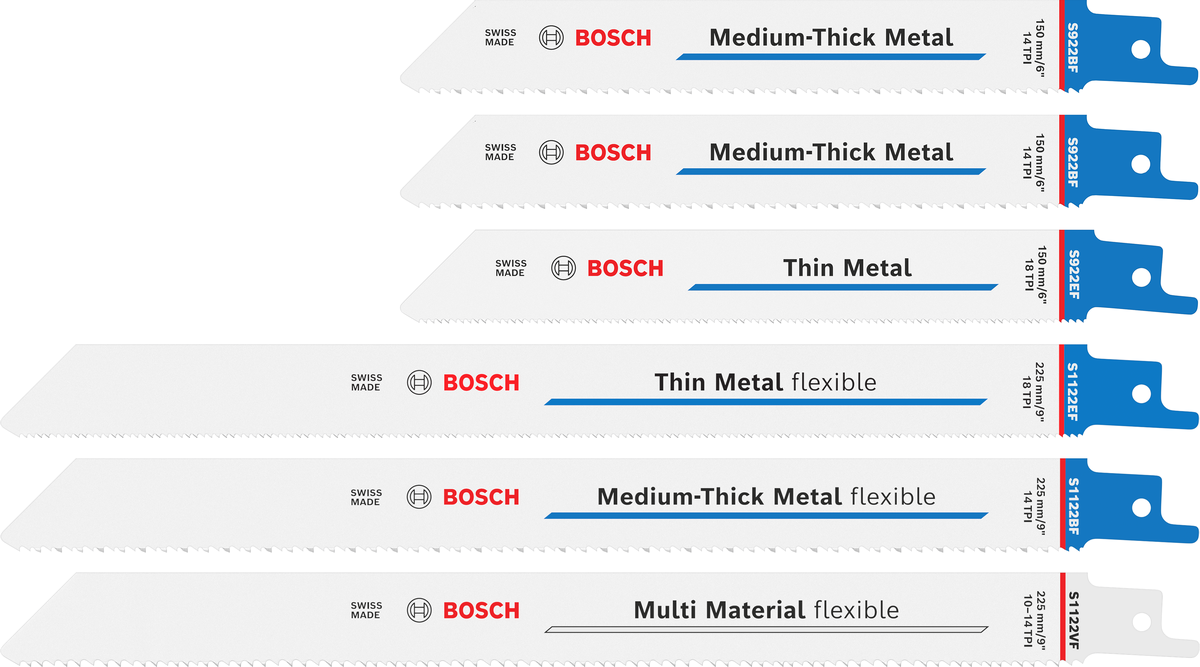Click the Bosch logo on the Thin Metal blade
The height and width of the screenshot is (667, 1200).
pos(607,268)
